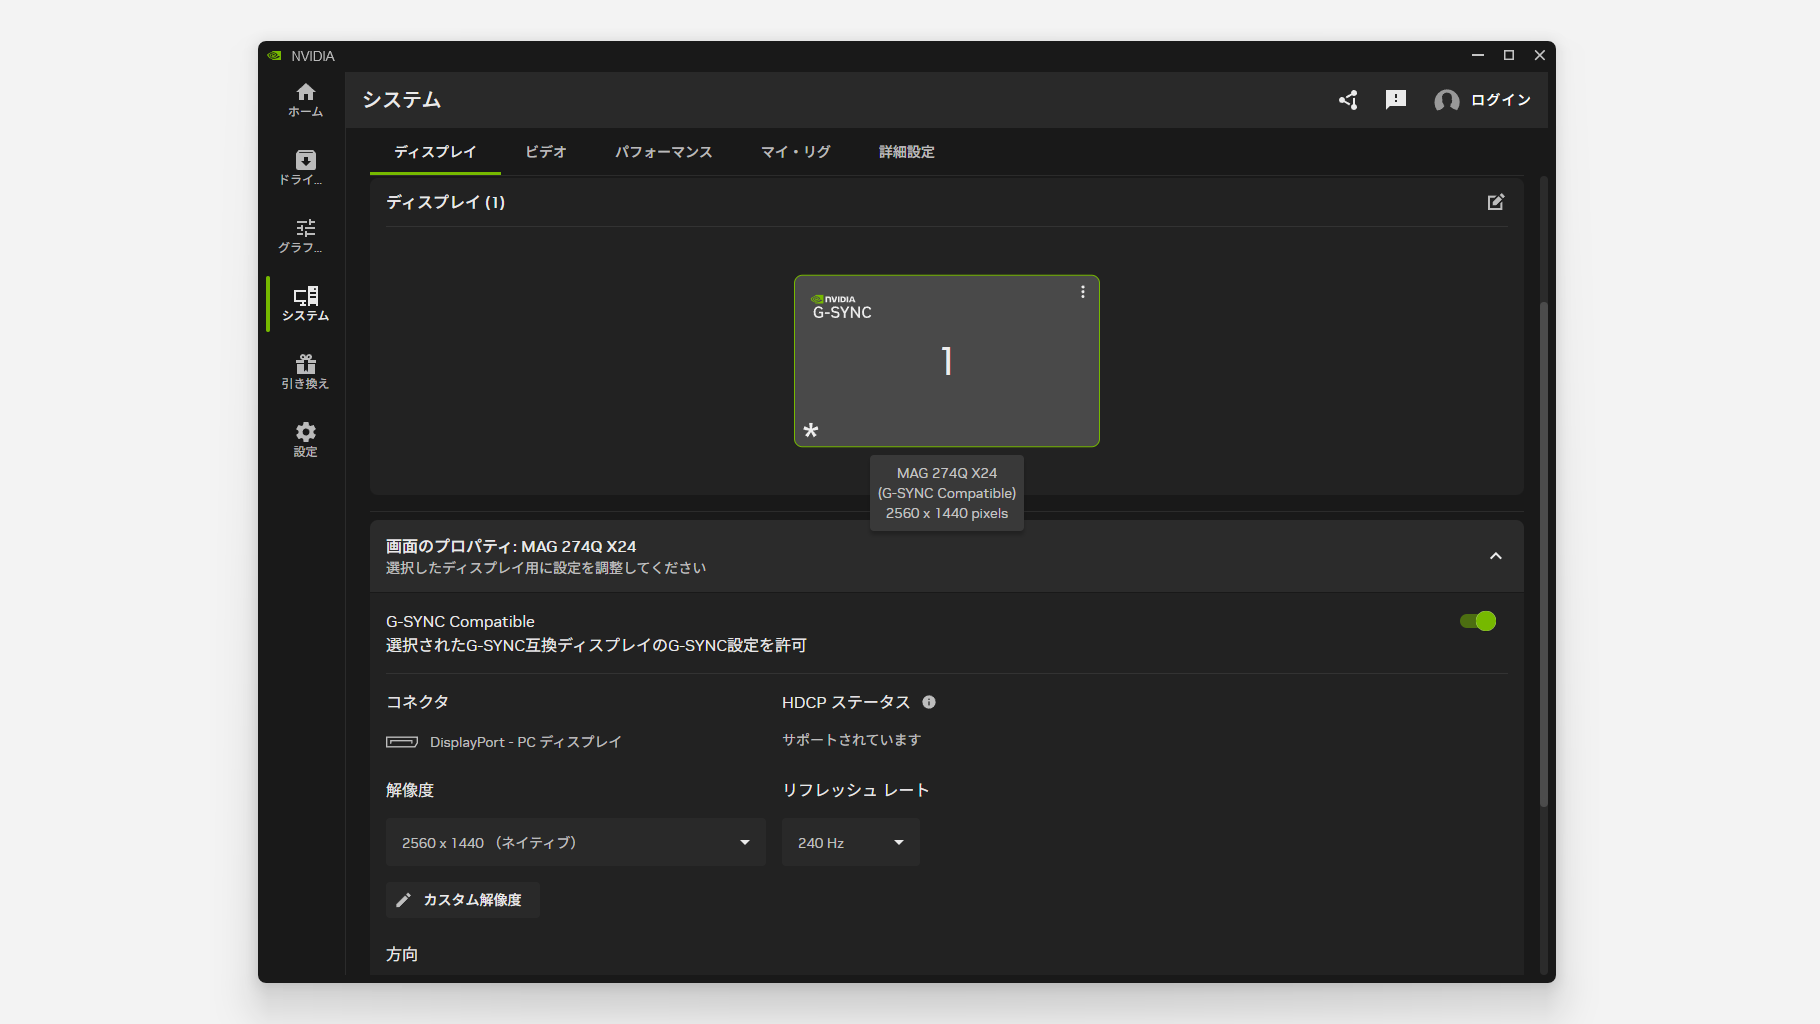Viewport: 1820px width, 1024px height.
Task: Open the 解像度 2560 x 1440 dropdown
Action: 576,842
